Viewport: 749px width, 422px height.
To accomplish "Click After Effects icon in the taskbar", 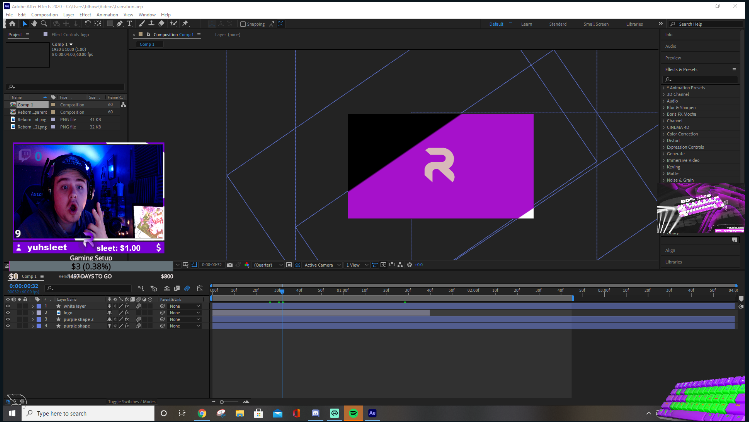I will coord(372,413).
